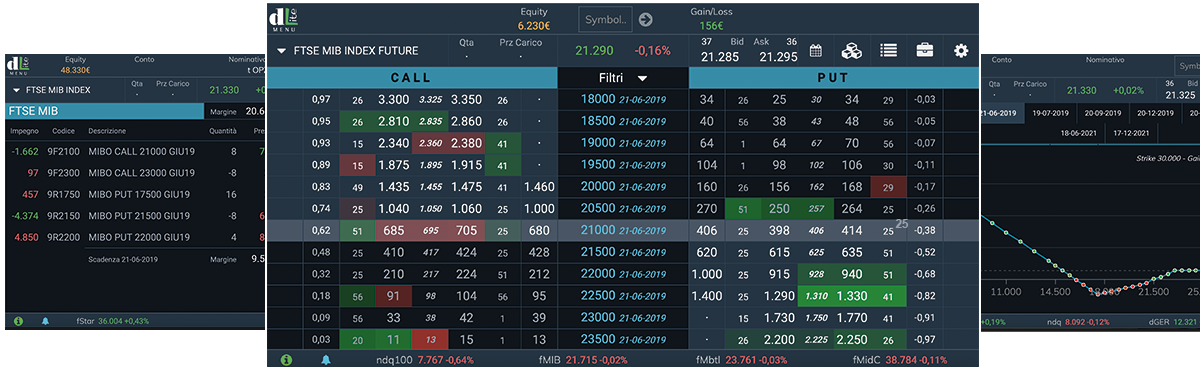Open the stacked cubes strategy icon
The image size is (1200, 370).
(x=851, y=51)
